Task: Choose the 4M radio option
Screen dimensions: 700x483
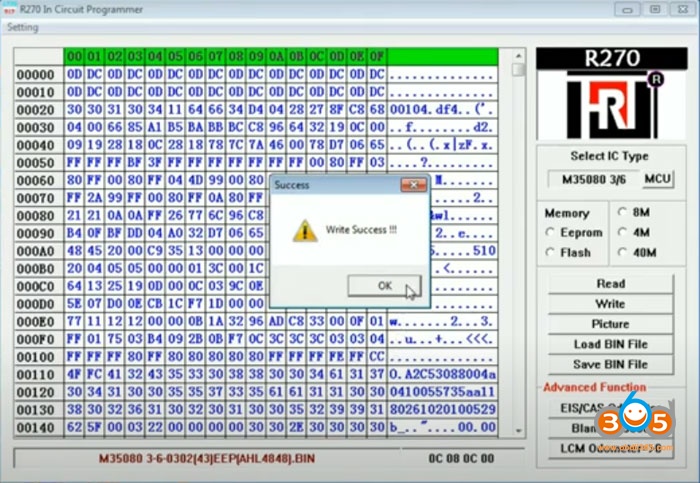Action: click(622, 232)
